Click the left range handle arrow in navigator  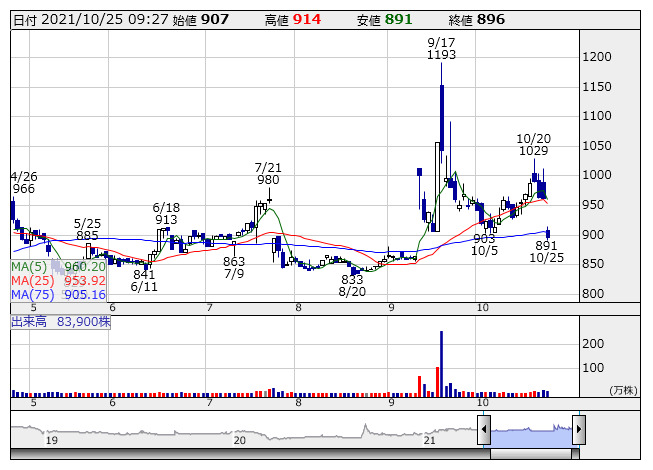484,431
